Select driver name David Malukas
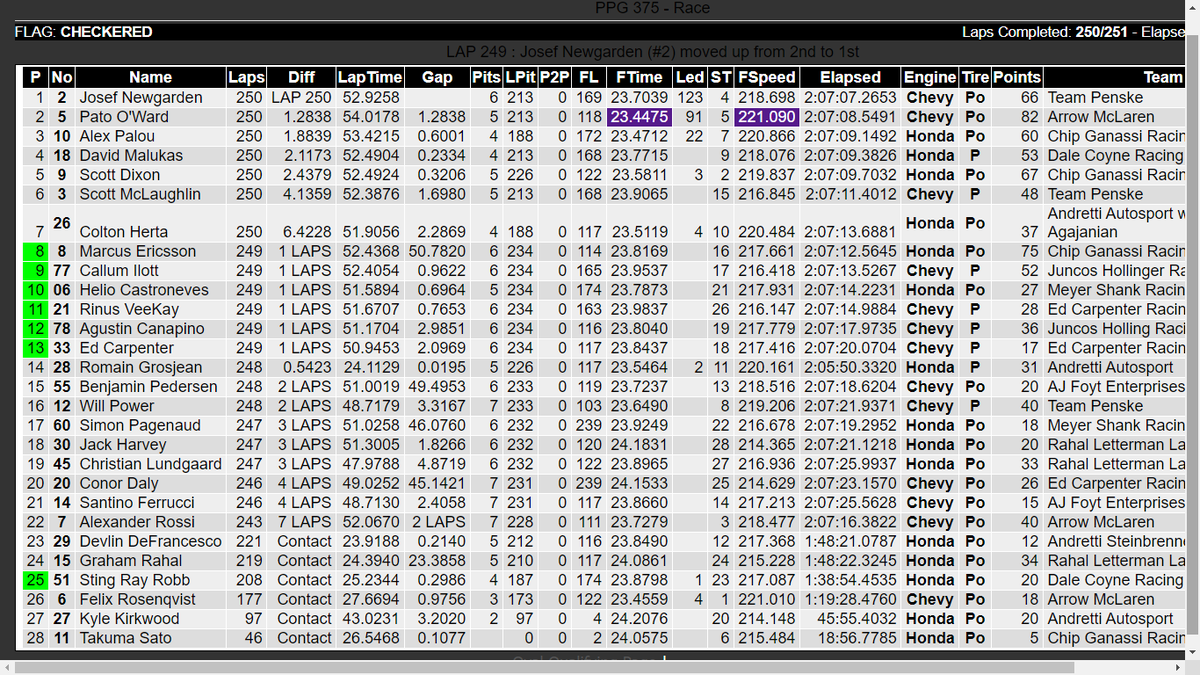 tap(131, 155)
